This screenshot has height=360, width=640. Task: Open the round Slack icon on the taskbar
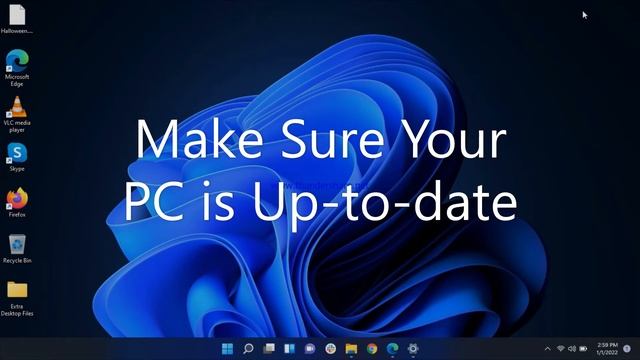(x=331, y=349)
